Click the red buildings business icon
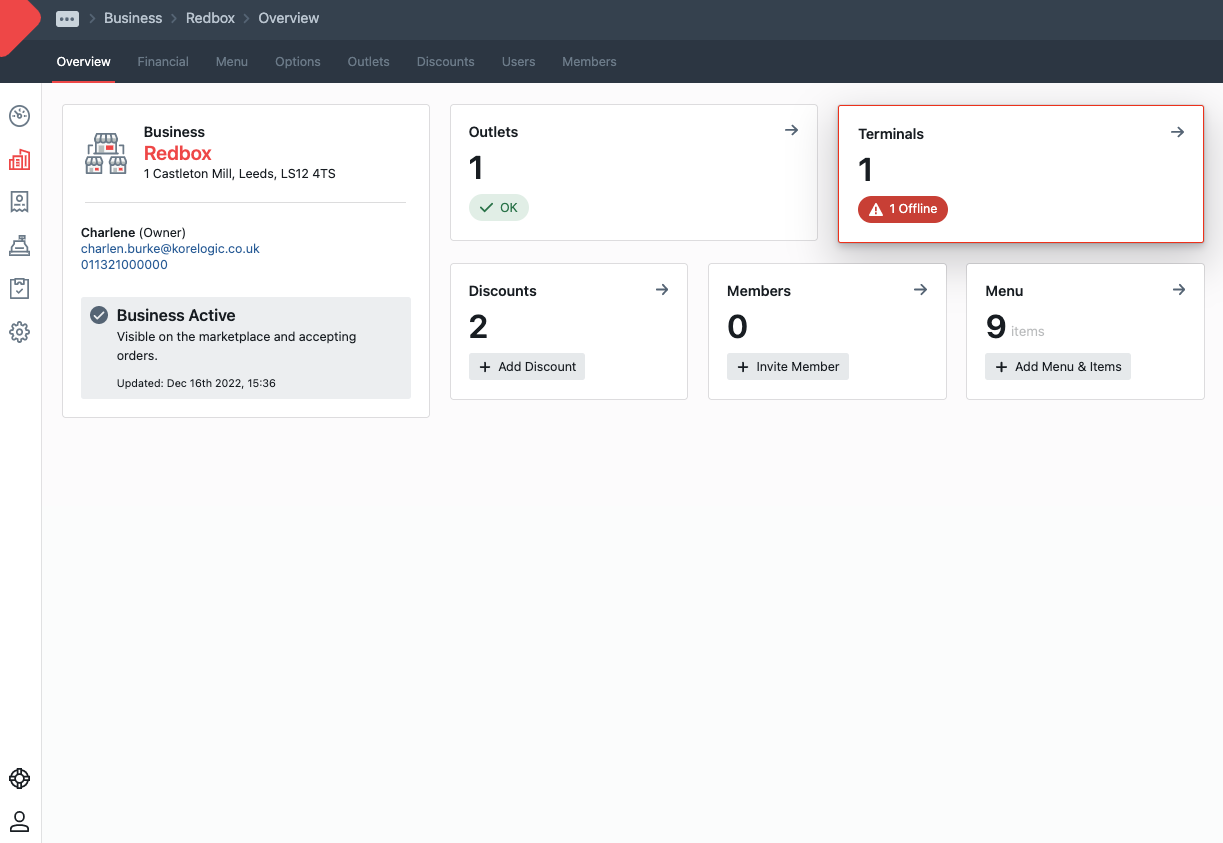This screenshot has height=843, width=1223. point(19,160)
